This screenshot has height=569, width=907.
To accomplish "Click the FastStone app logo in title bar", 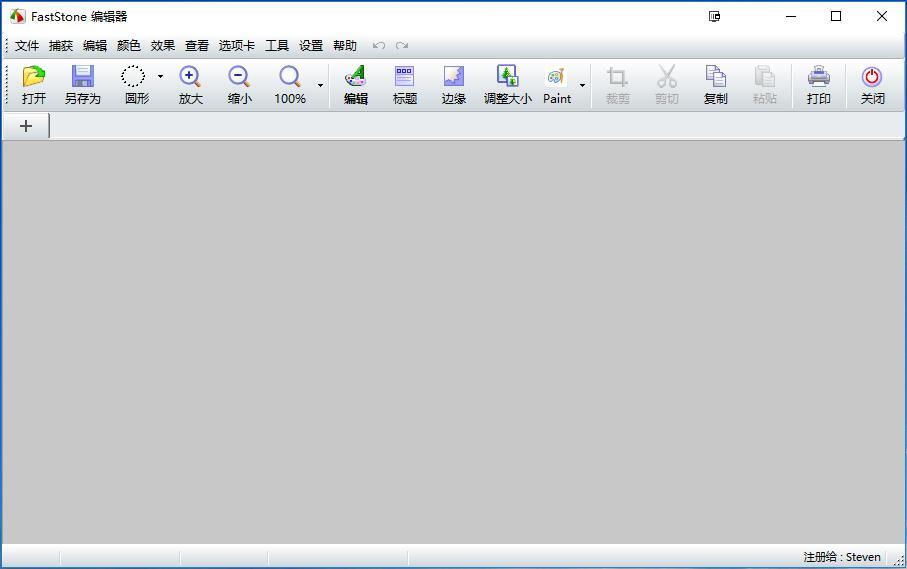I will pyautogui.click(x=17, y=16).
